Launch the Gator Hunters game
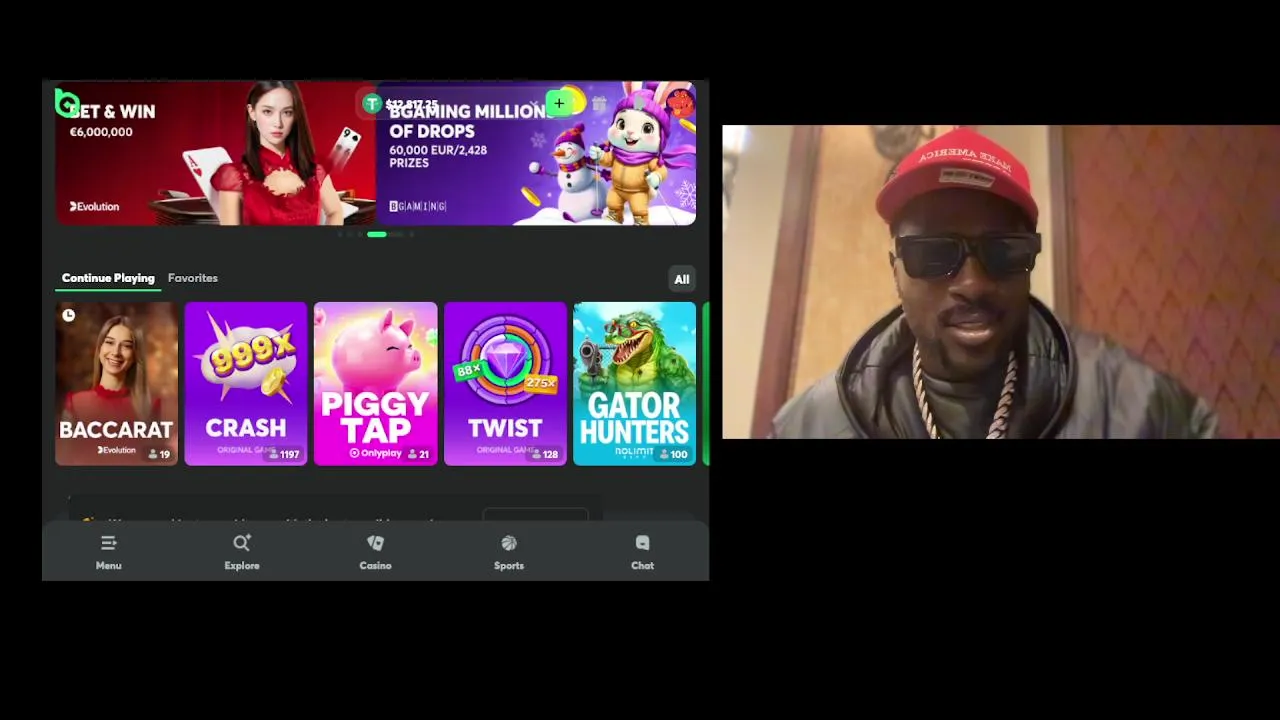This screenshot has height=720, width=1280. click(635, 384)
